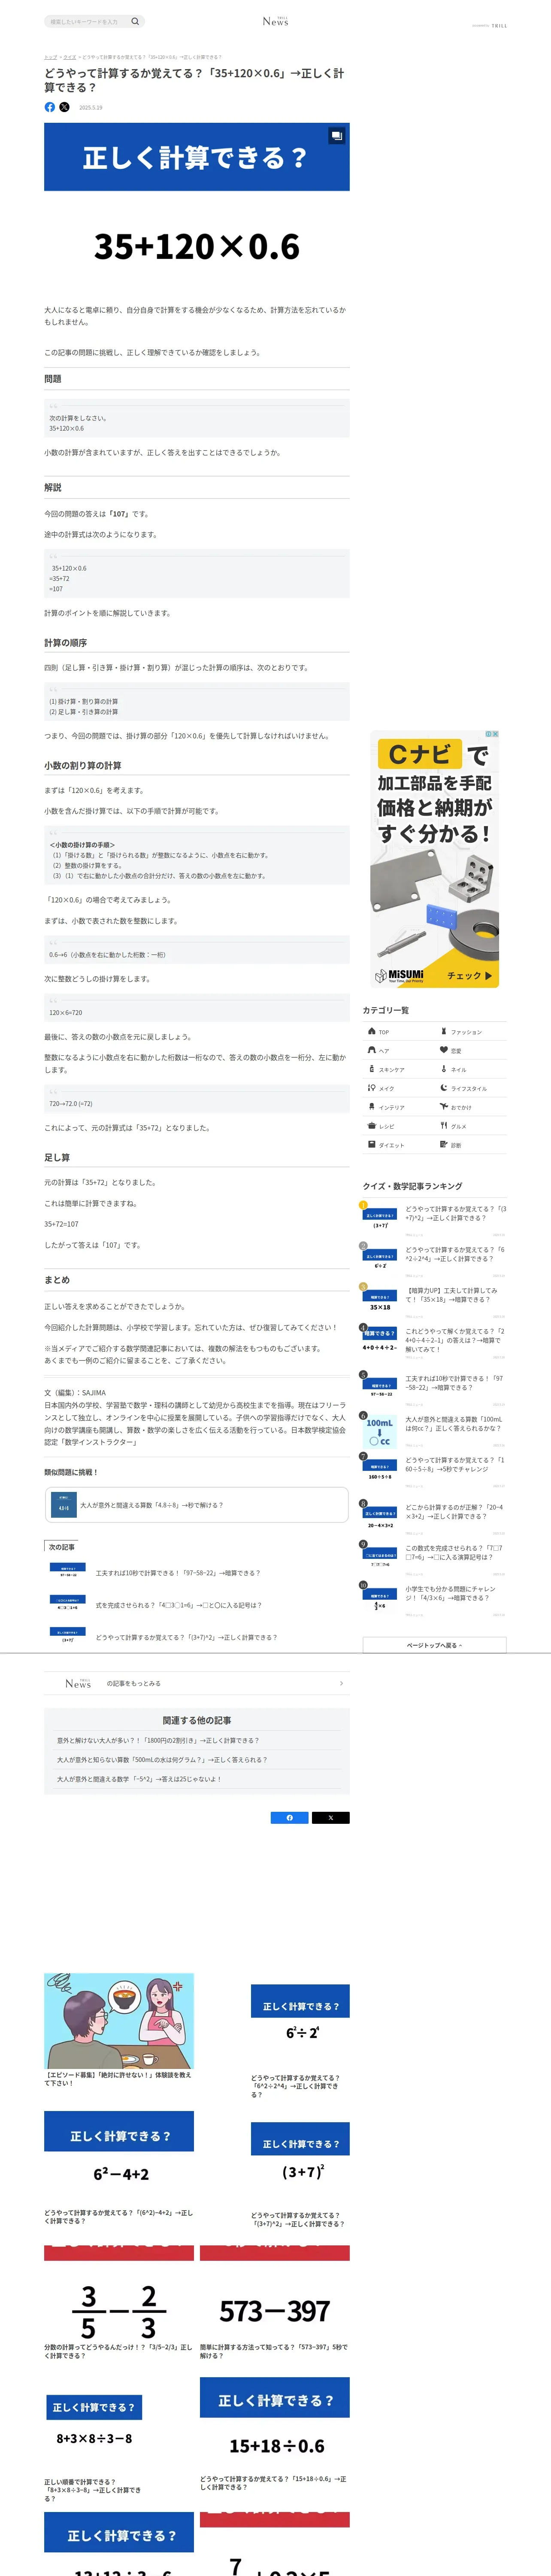The width and height of the screenshot is (551, 2576).
Task: Open recommended card 3/5−2/3 fractions
Action: click(119, 2303)
